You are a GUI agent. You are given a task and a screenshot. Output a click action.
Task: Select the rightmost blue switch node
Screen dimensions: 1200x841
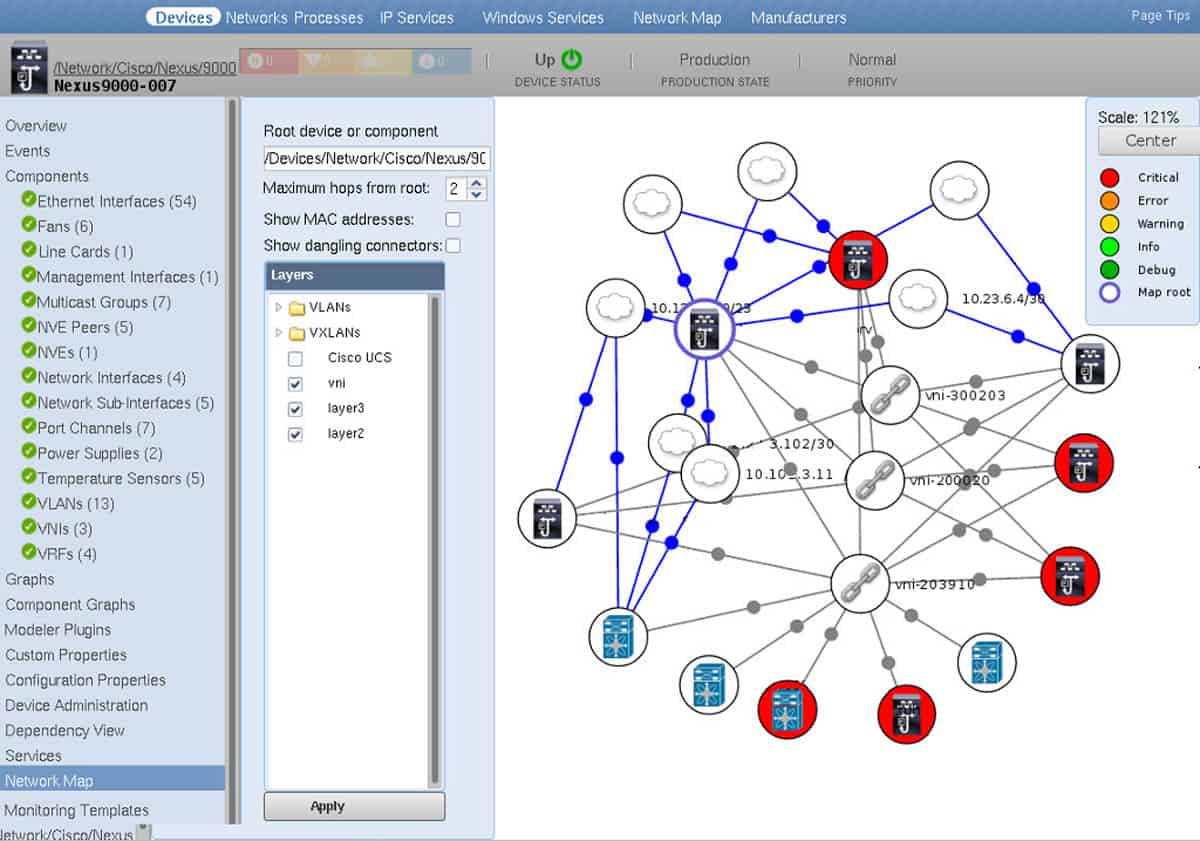pos(987,662)
